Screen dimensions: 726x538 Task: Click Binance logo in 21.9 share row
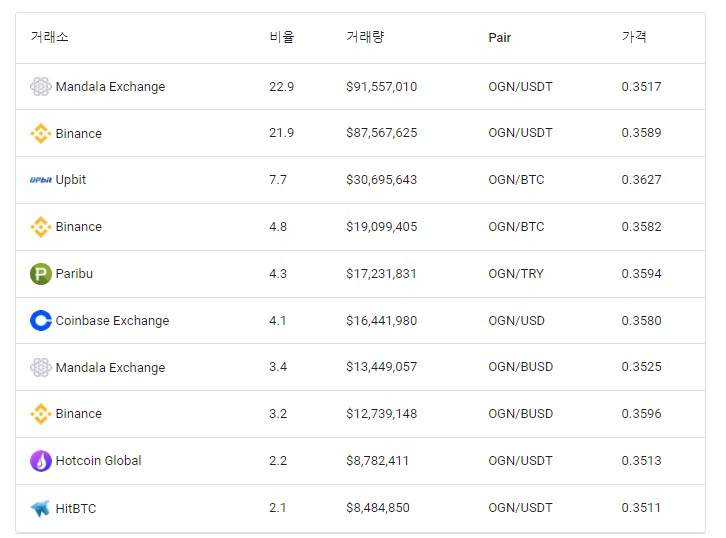click(x=41, y=133)
